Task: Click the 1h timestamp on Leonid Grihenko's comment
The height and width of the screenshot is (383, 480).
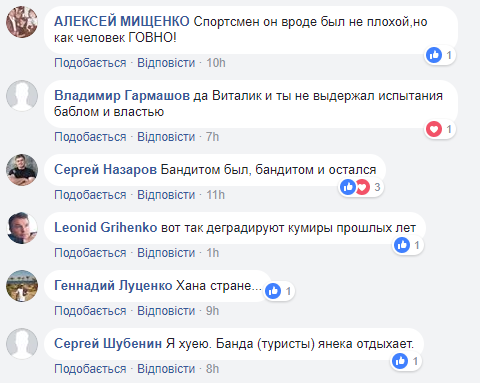Action: coord(212,253)
